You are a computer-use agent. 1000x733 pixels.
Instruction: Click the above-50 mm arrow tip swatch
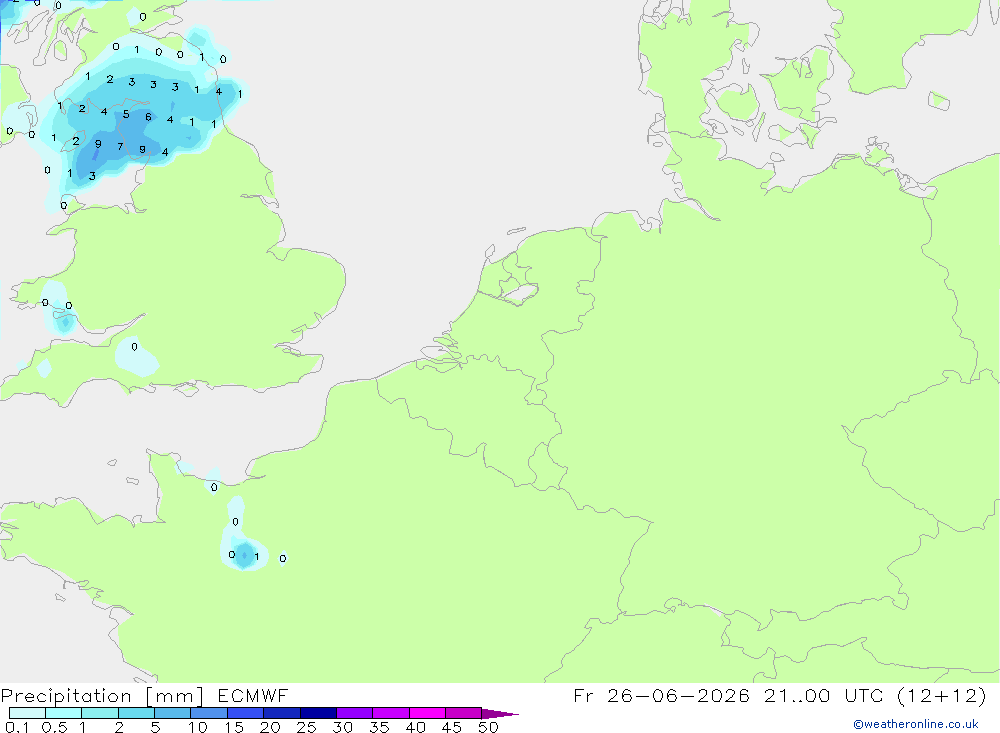[499, 713]
